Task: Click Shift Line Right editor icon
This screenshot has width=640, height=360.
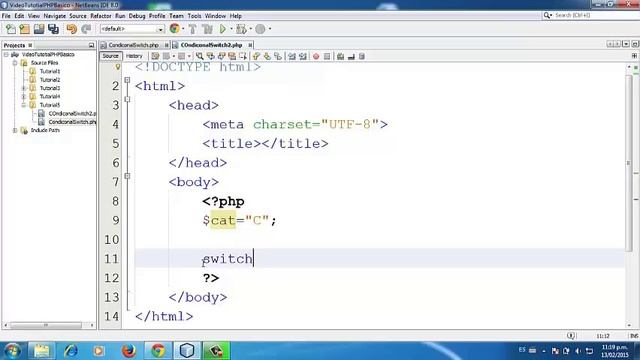Action: (303, 56)
